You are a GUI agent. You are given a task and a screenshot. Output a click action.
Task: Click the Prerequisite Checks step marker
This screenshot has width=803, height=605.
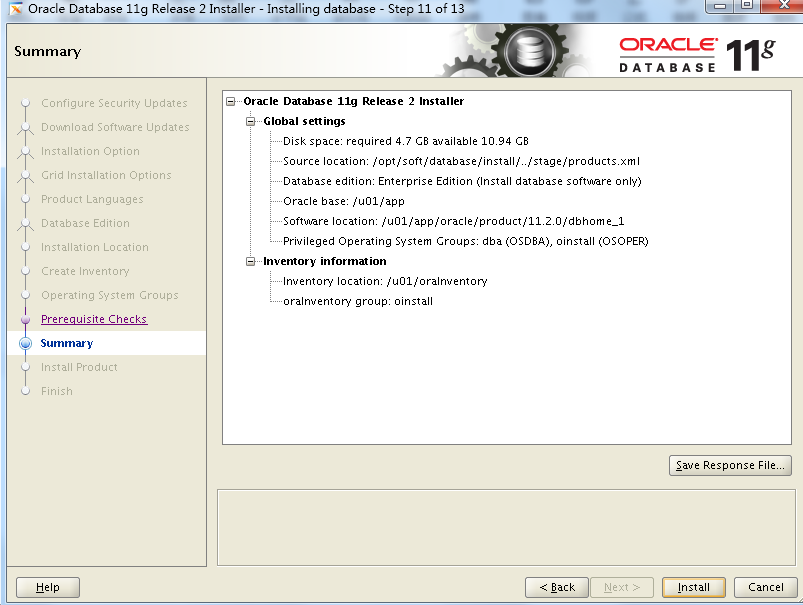point(26,320)
